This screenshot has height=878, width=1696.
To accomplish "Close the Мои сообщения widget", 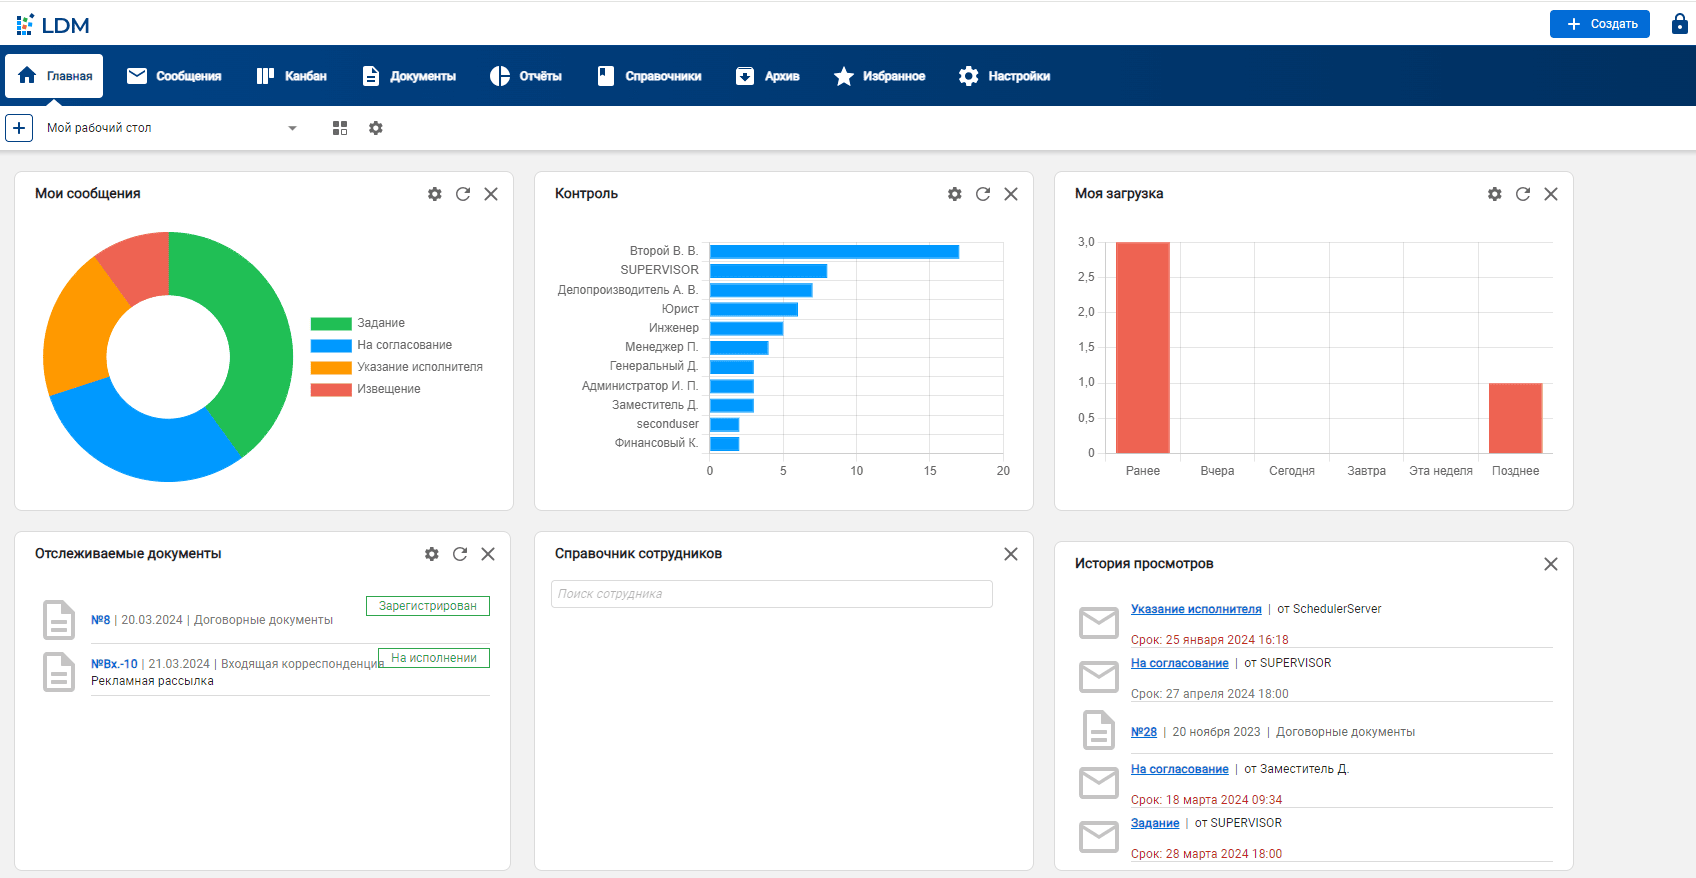I will pos(491,194).
